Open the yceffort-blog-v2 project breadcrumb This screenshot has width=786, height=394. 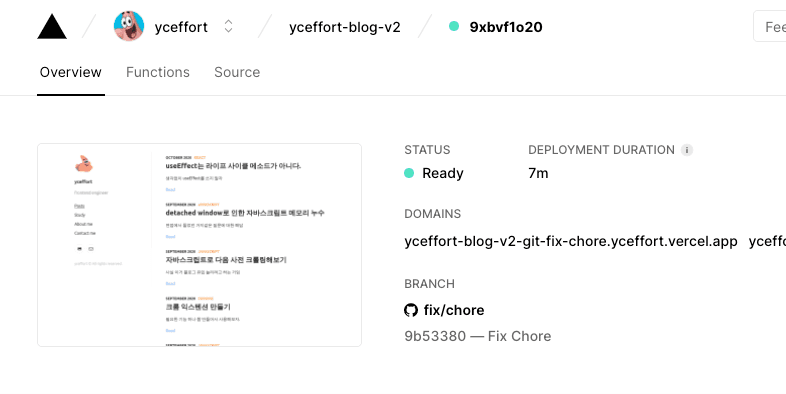click(x=345, y=27)
